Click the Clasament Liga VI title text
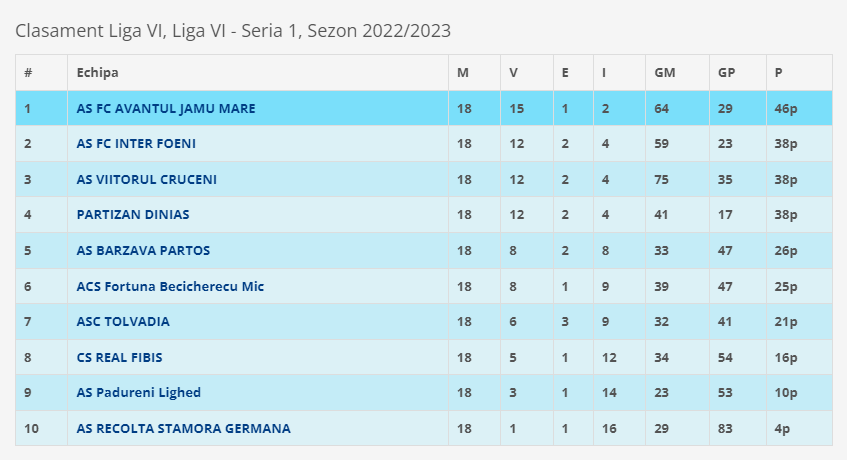This screenshot has width=847, height=460. [x=233, y=30]
